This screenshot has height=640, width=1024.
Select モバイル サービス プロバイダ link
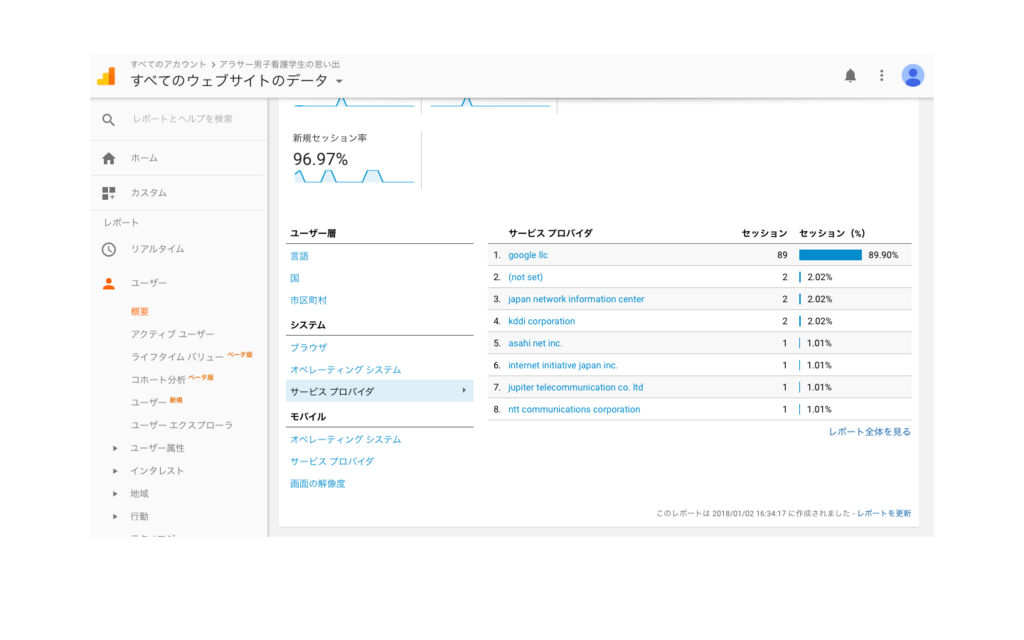[332, 462]
